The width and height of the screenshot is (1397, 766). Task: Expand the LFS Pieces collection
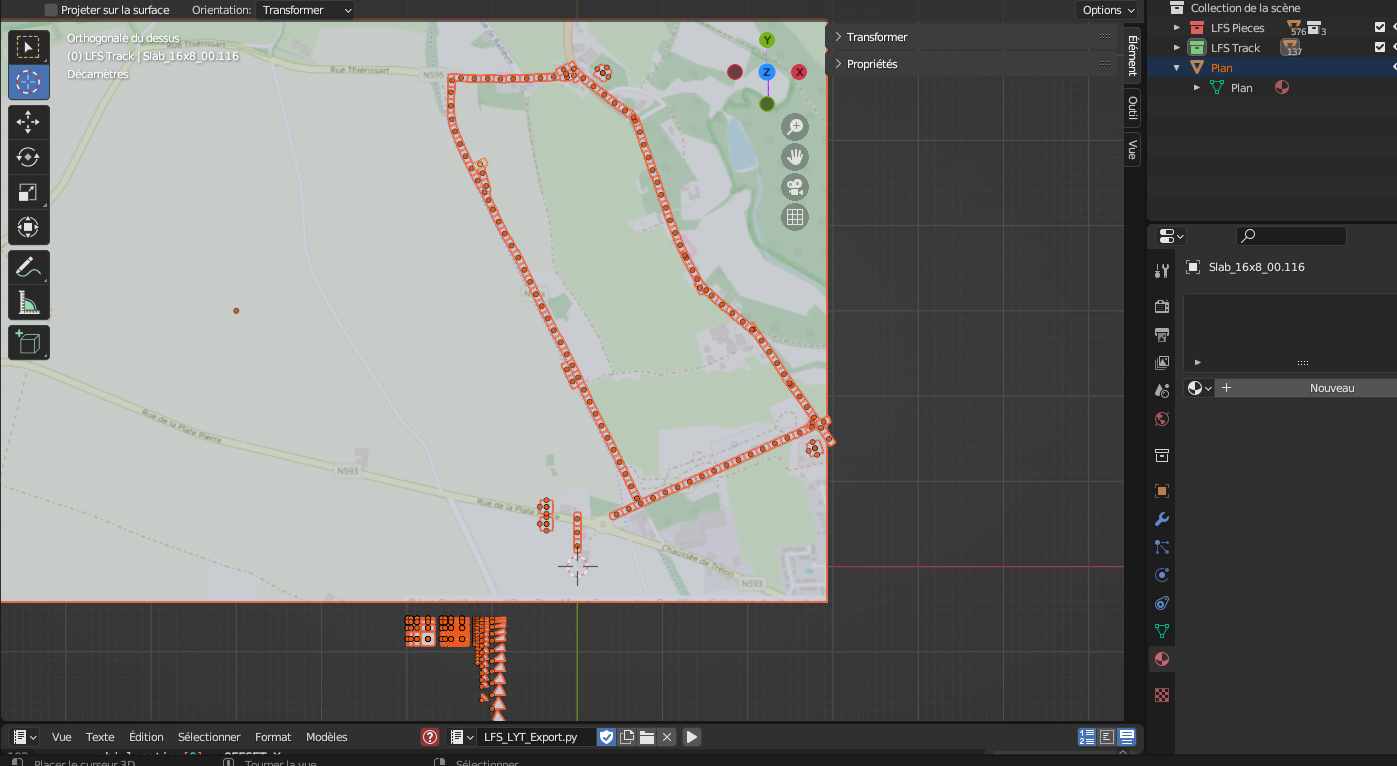pos(1177,28)
